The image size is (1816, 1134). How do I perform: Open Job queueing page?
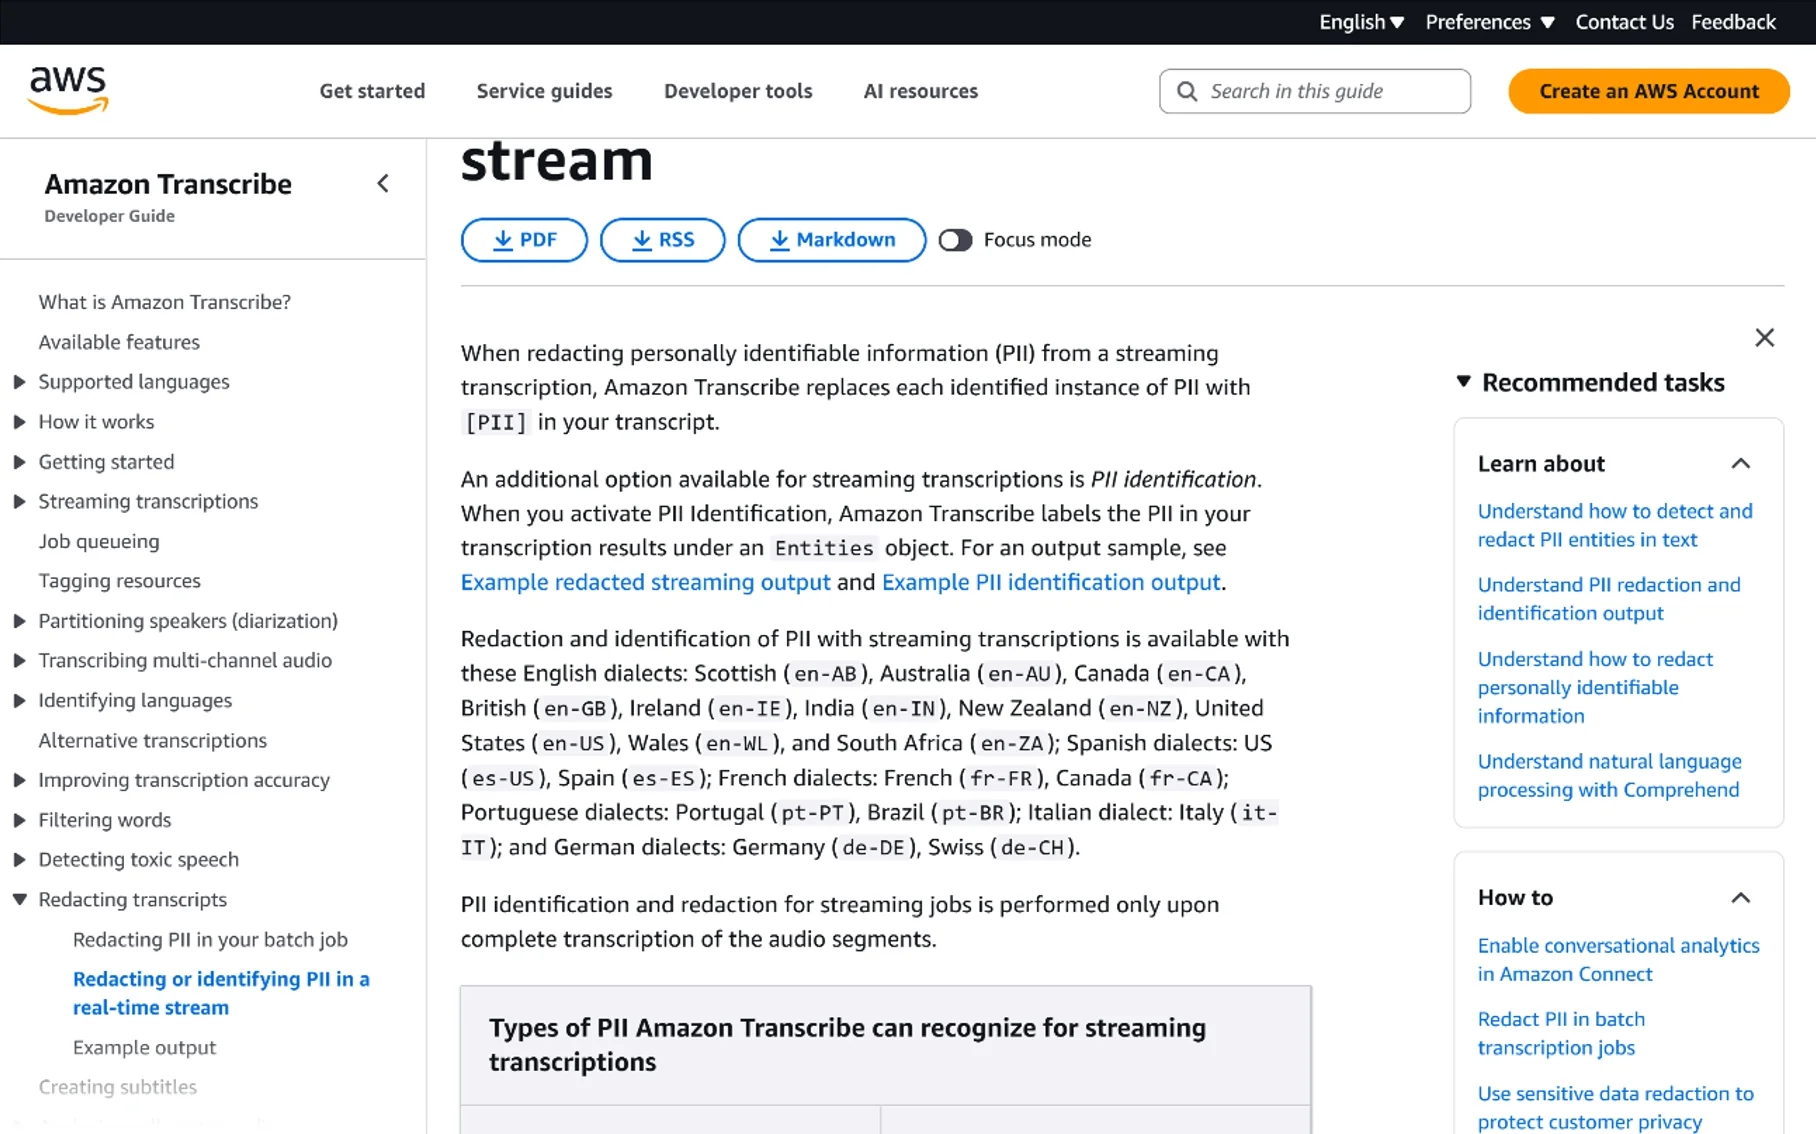coord(99,541)
